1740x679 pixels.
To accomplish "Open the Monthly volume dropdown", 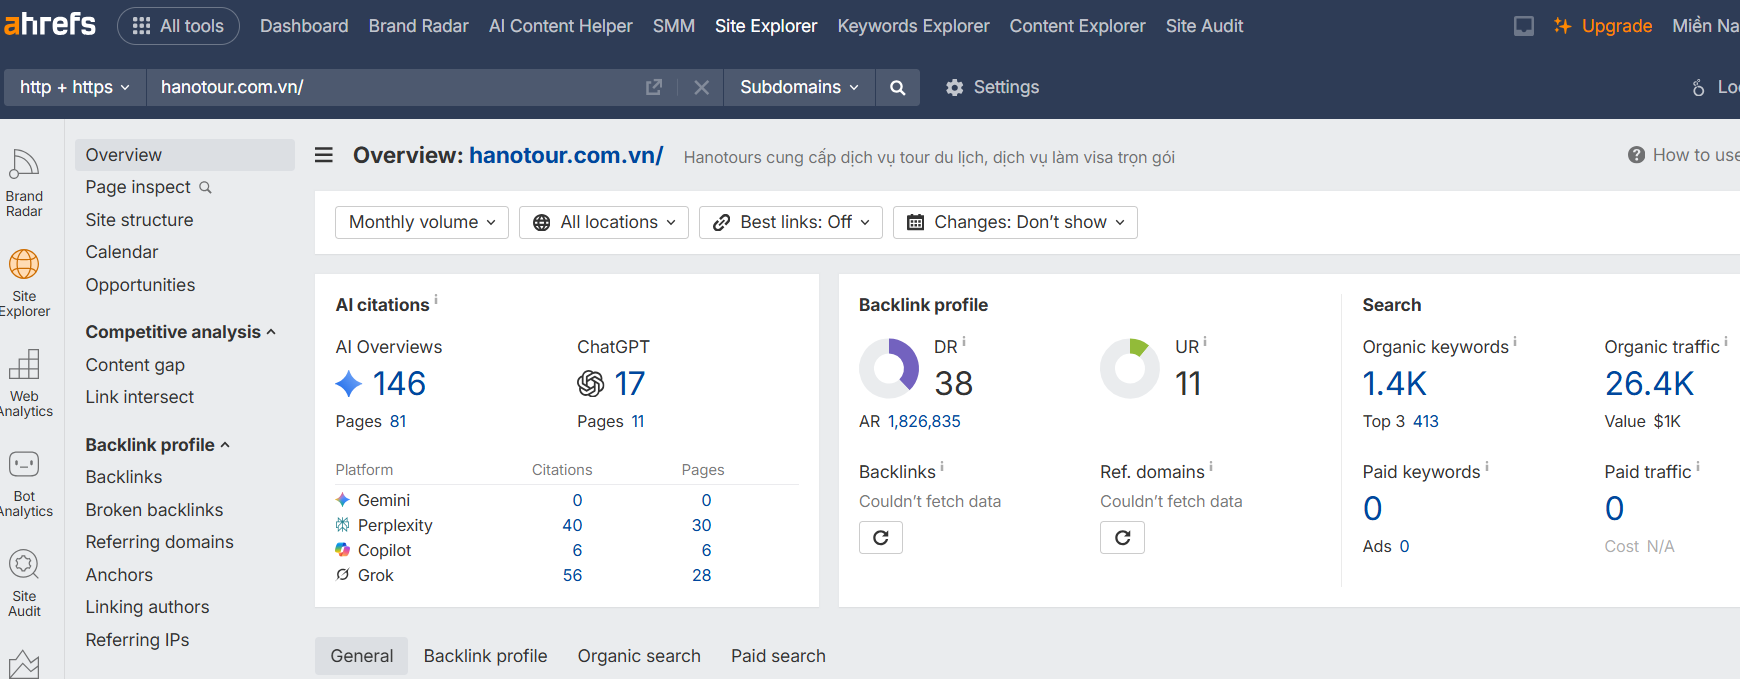I will (x=422, y=222).
